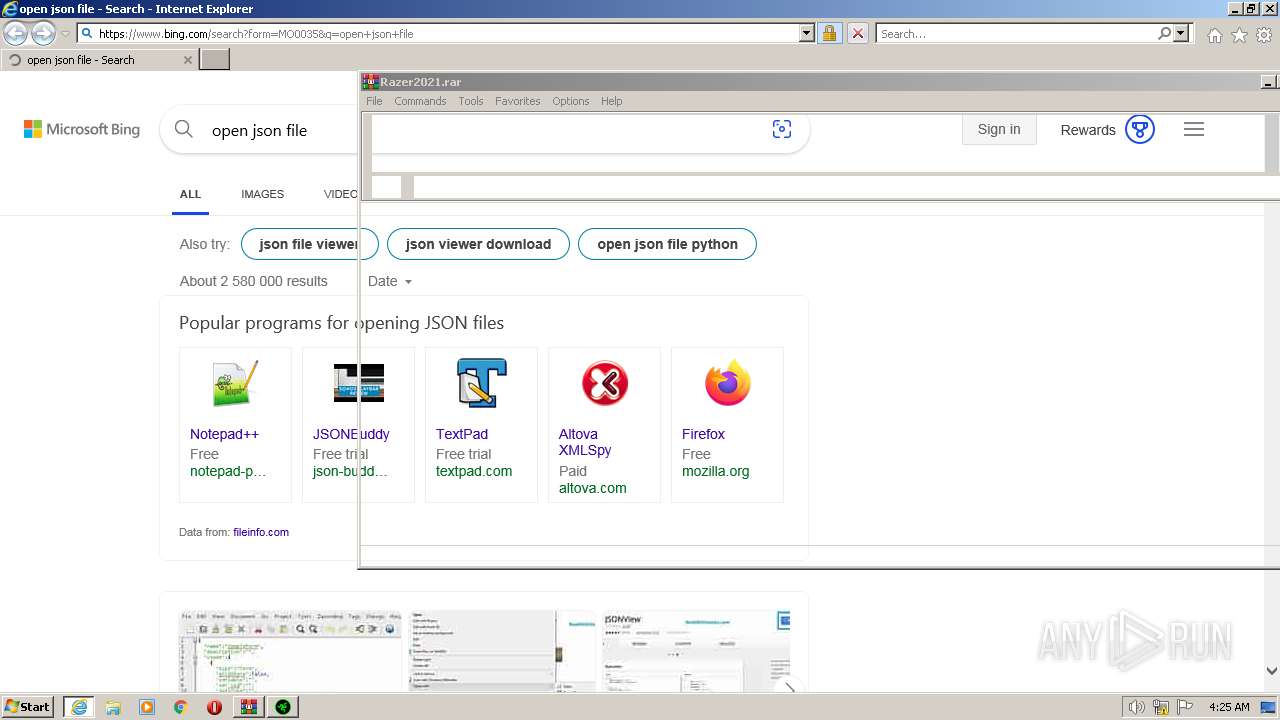Open the Firefox link
Viewport: 1280px width, 720px height.
pos(703,434)
